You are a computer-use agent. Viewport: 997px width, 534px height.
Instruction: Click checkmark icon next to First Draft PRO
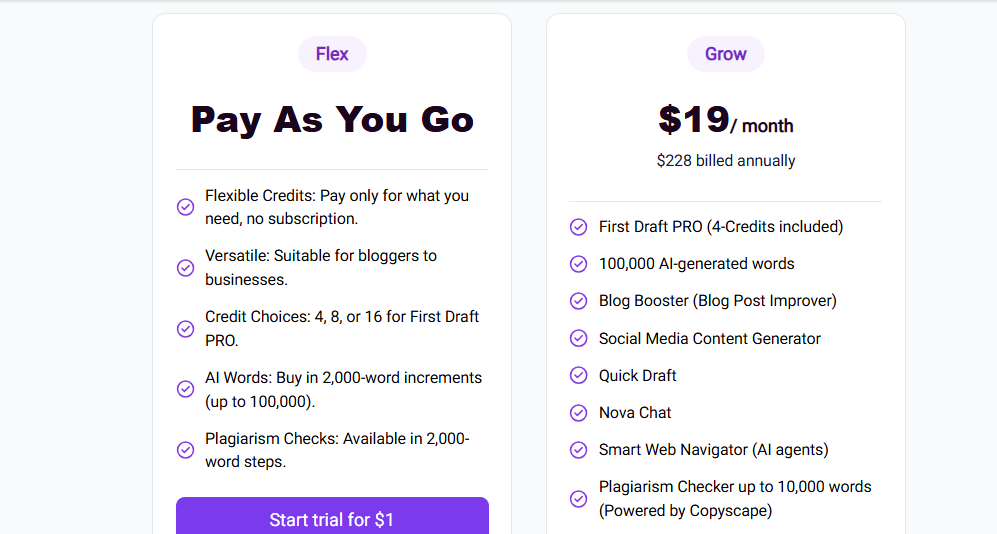point(578,227)
